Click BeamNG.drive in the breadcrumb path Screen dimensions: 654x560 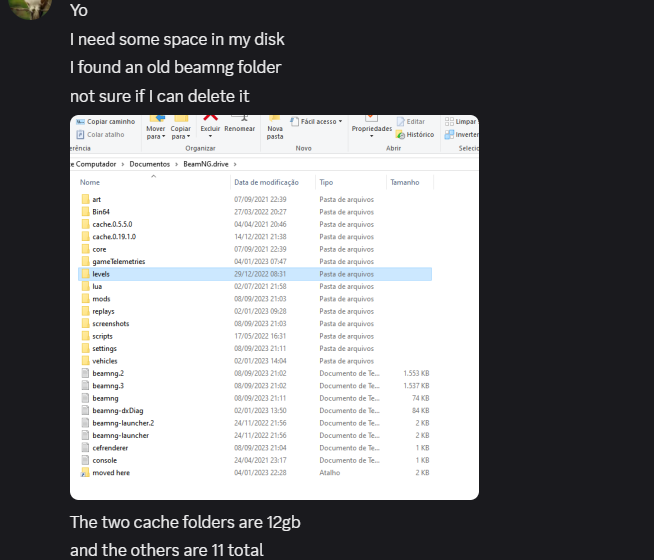(206, 164)
